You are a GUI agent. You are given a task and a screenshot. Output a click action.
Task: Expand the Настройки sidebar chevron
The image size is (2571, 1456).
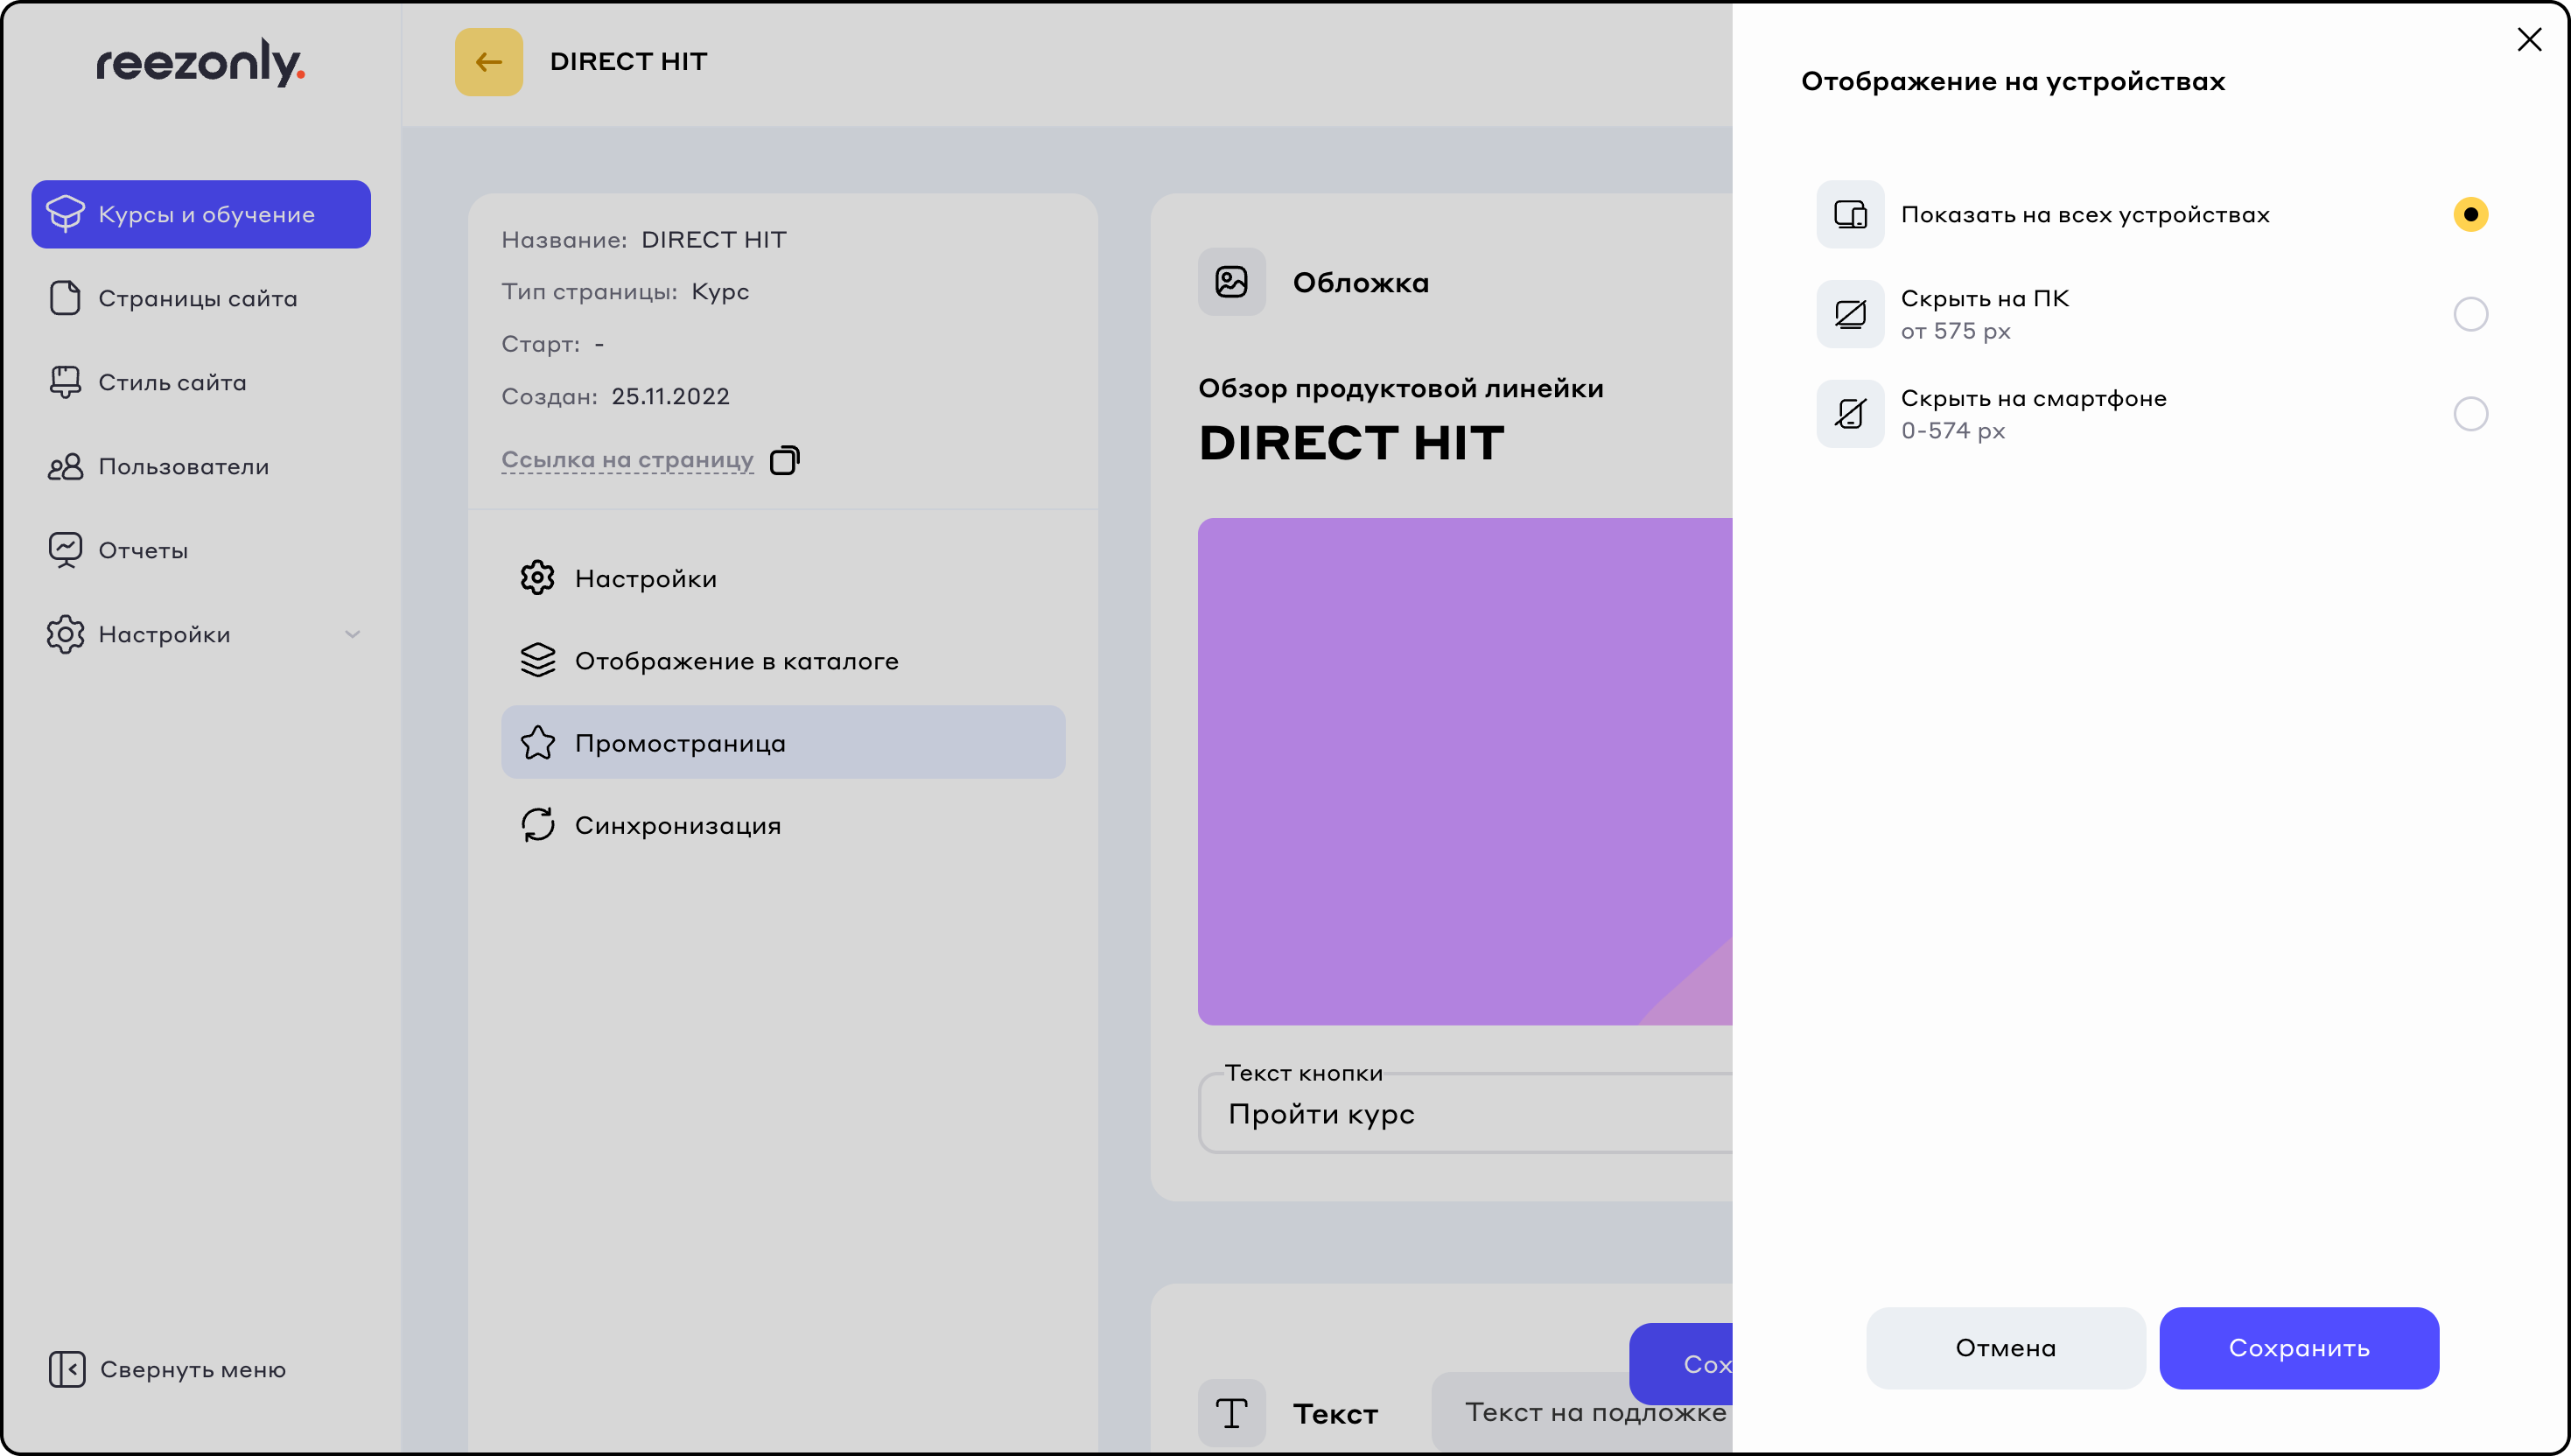pyautogui.click(x=352, y=634)
